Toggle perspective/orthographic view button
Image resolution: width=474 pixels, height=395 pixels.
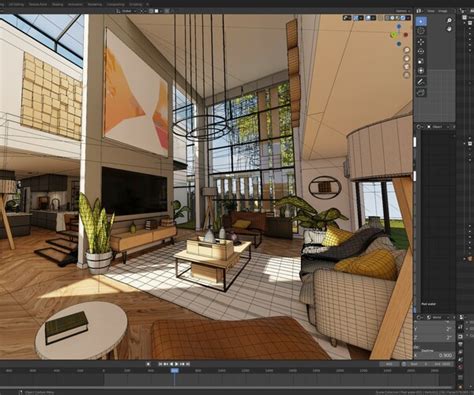pos(407,75)
